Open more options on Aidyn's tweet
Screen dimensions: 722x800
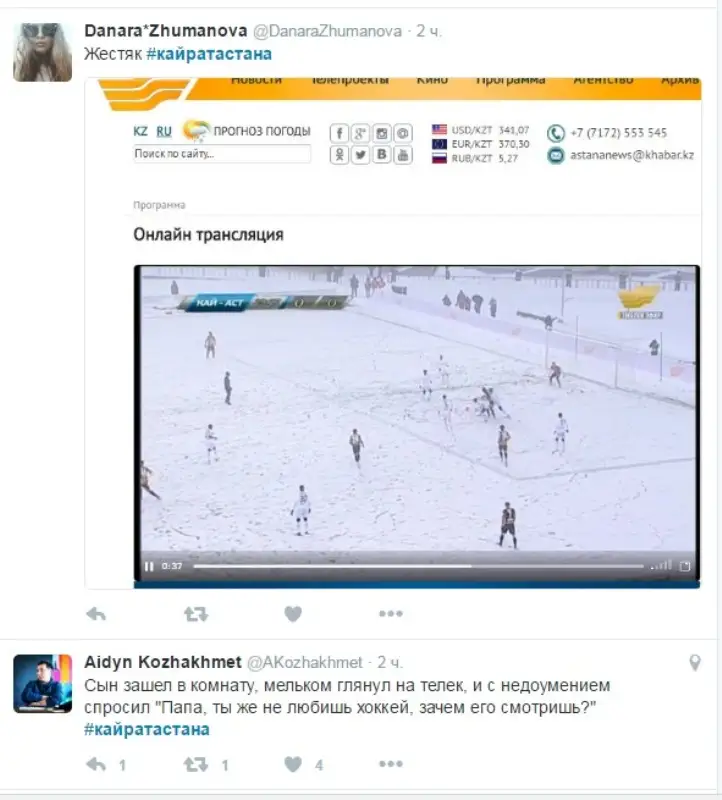pyautogui.click(x=391, y=764)
